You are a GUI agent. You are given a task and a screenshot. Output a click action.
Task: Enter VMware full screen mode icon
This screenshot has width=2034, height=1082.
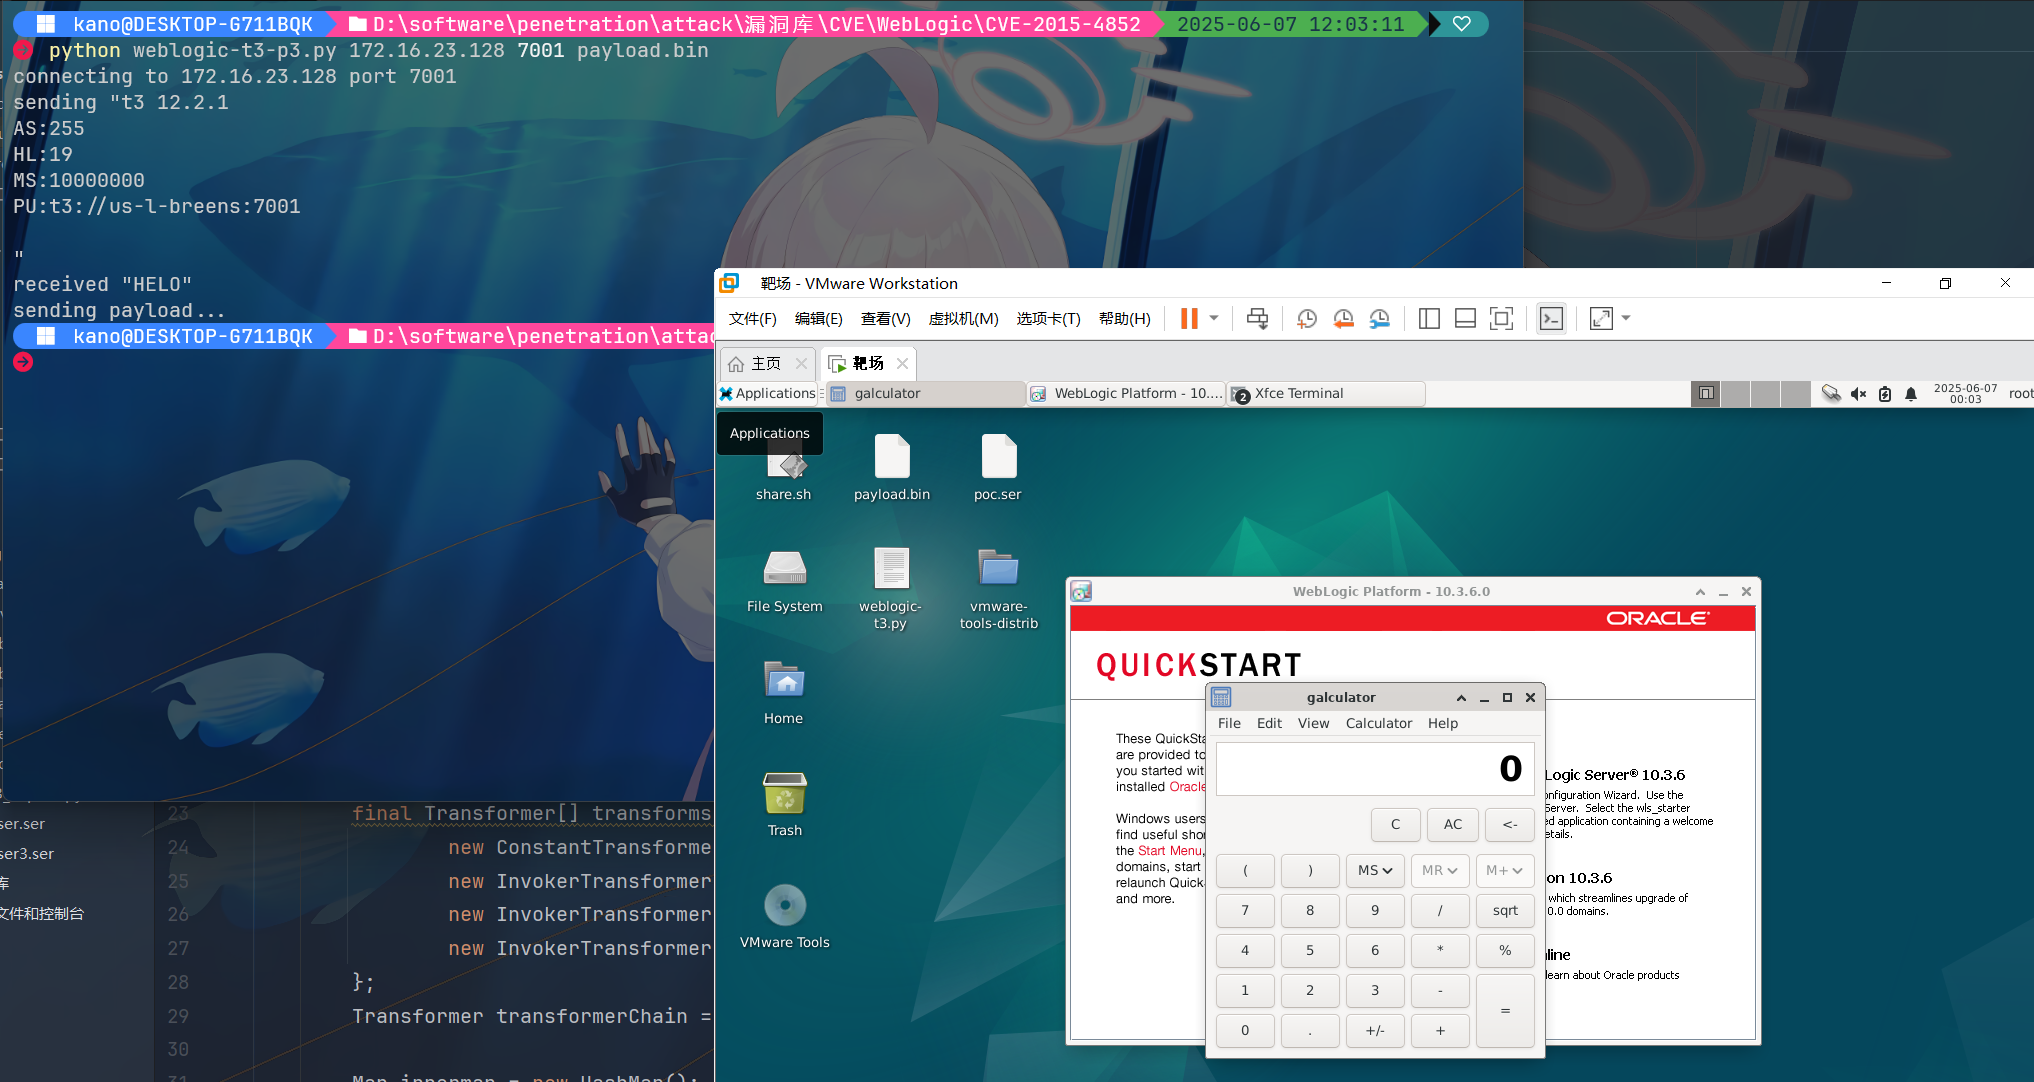(1501, 319)
